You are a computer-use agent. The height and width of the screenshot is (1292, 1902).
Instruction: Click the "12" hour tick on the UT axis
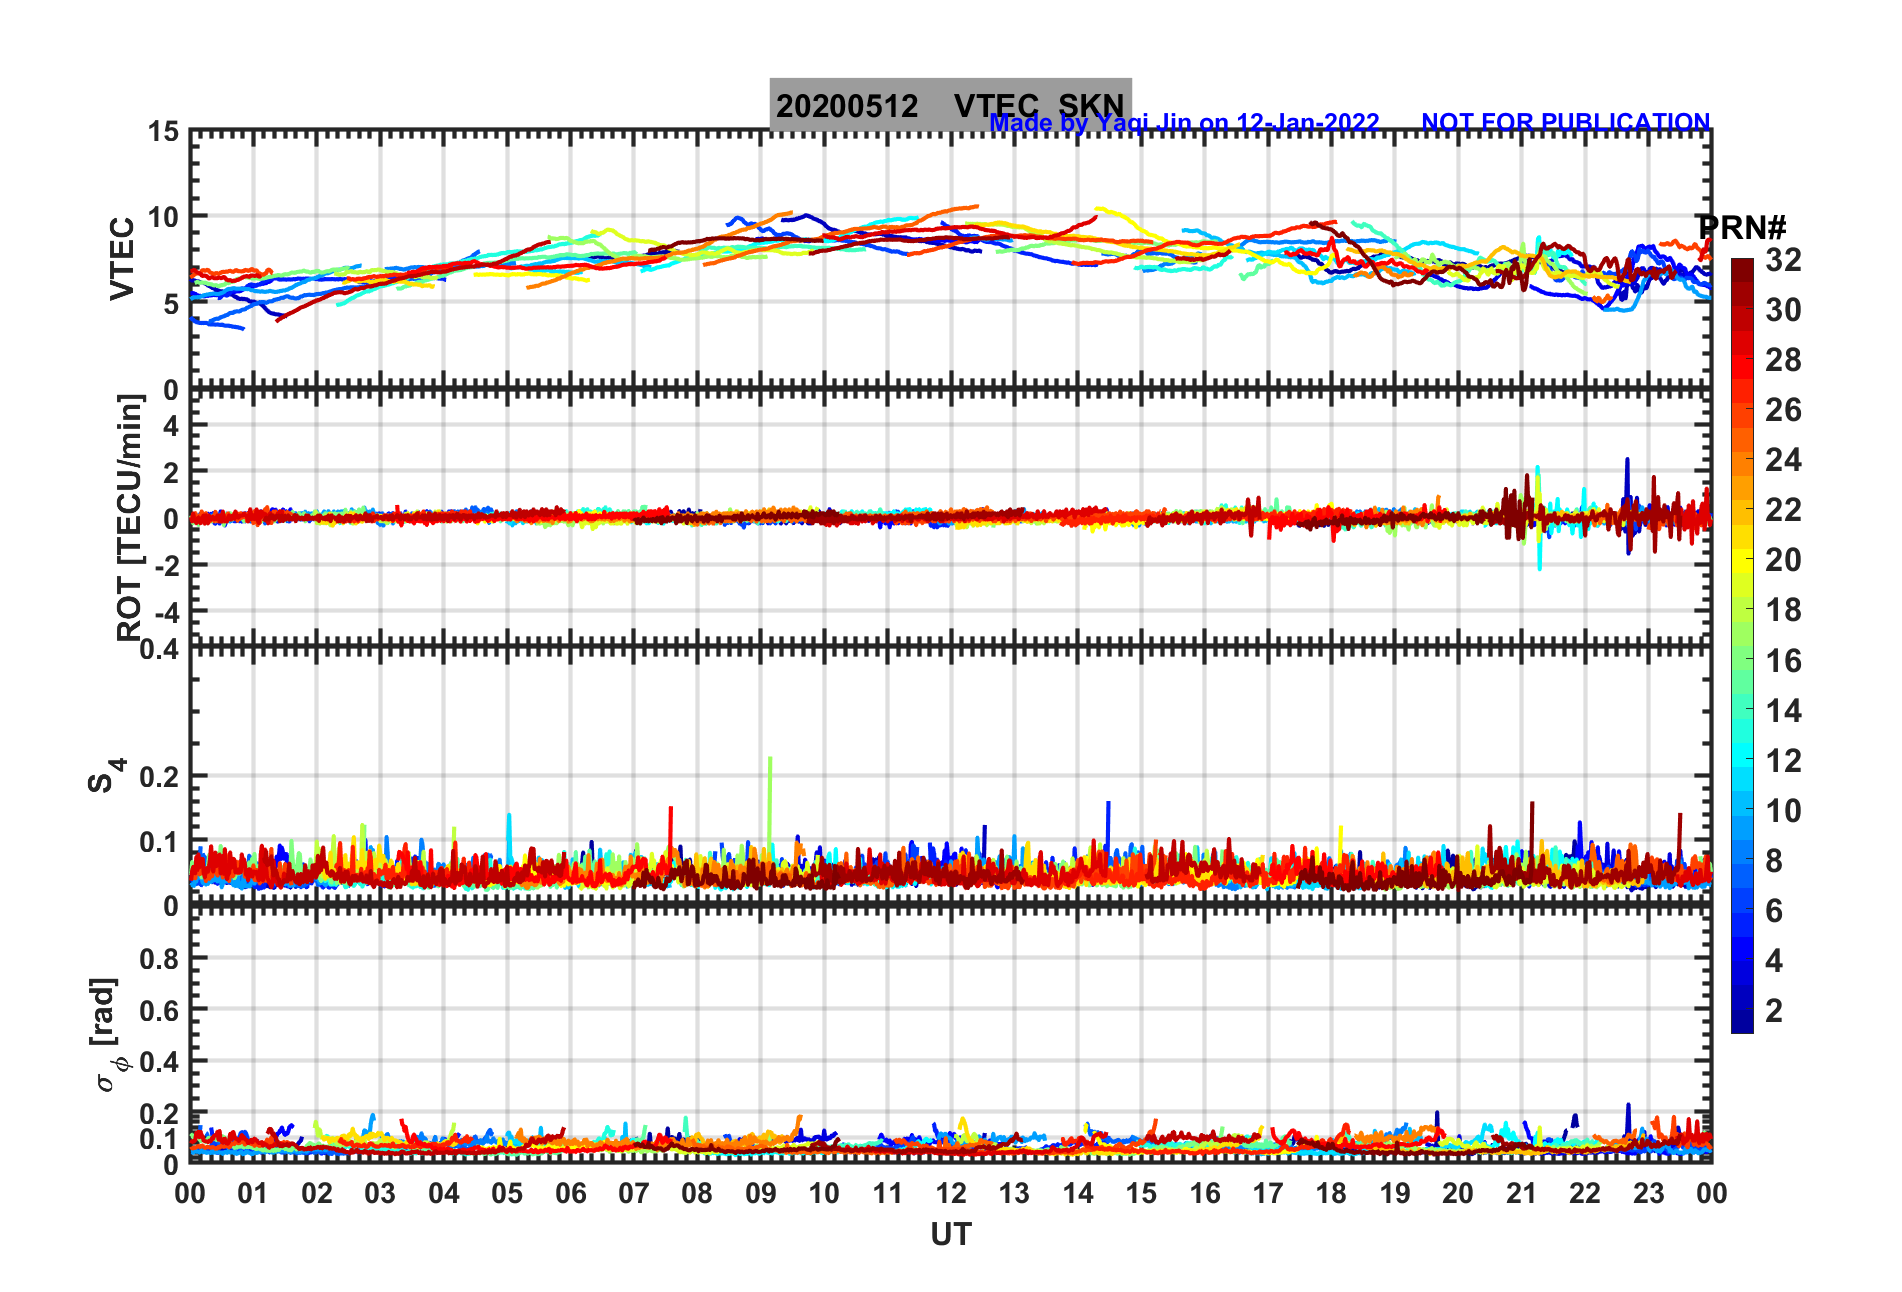951,1193
